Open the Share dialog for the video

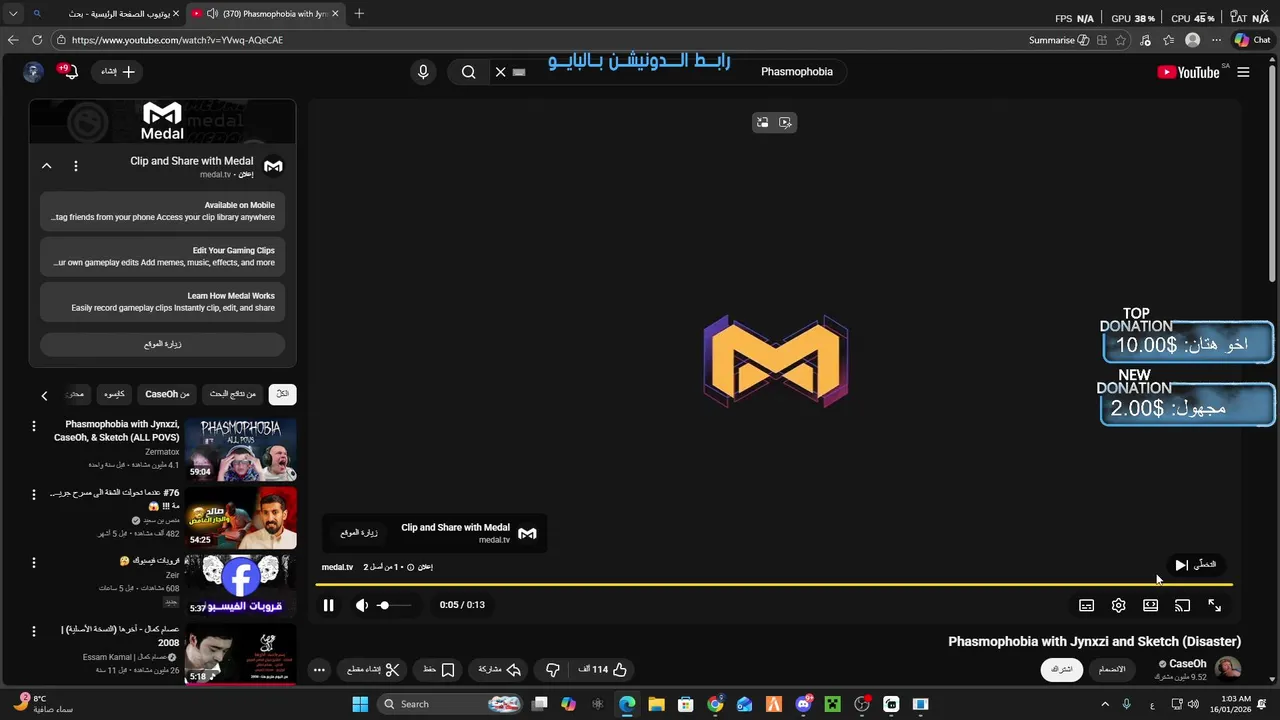pyautogui.click(x=499, y=669)
